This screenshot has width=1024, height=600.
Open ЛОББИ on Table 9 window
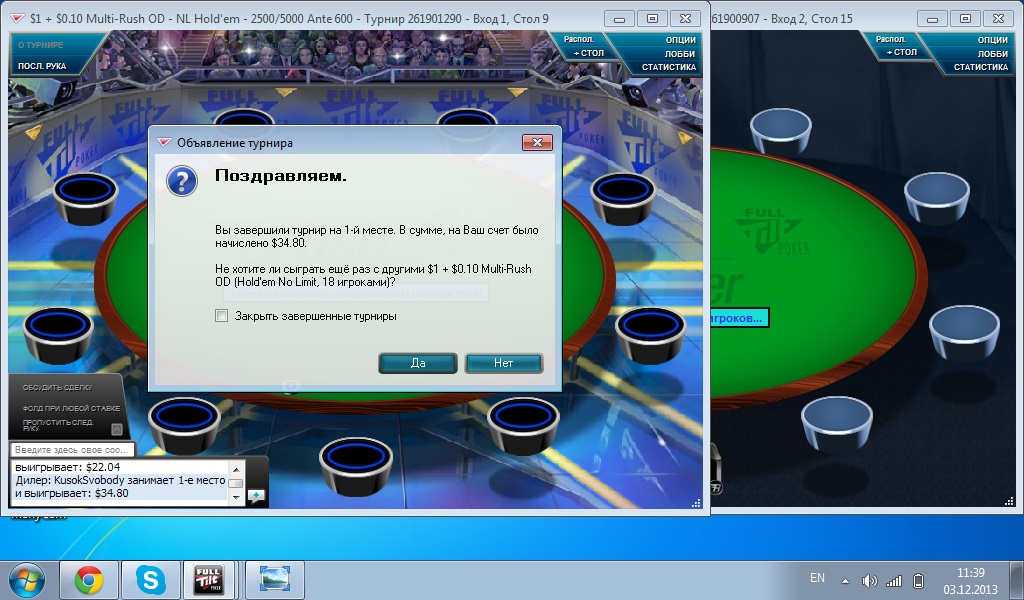680,54
